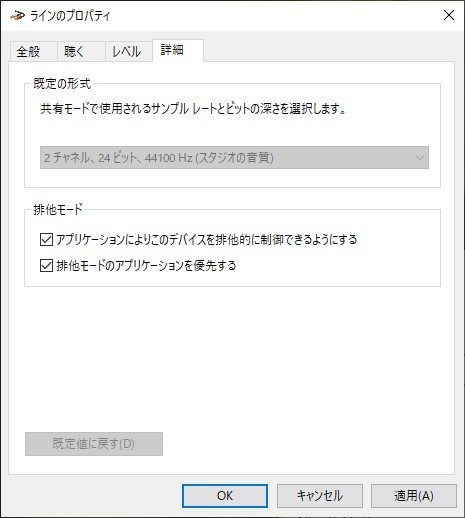The height and width of the screenshot is (518, 465).
Task: Uncheck アプリケーションによりこのデバイスを排他的に制御 checkbox
Action: [x=46, y=239]
